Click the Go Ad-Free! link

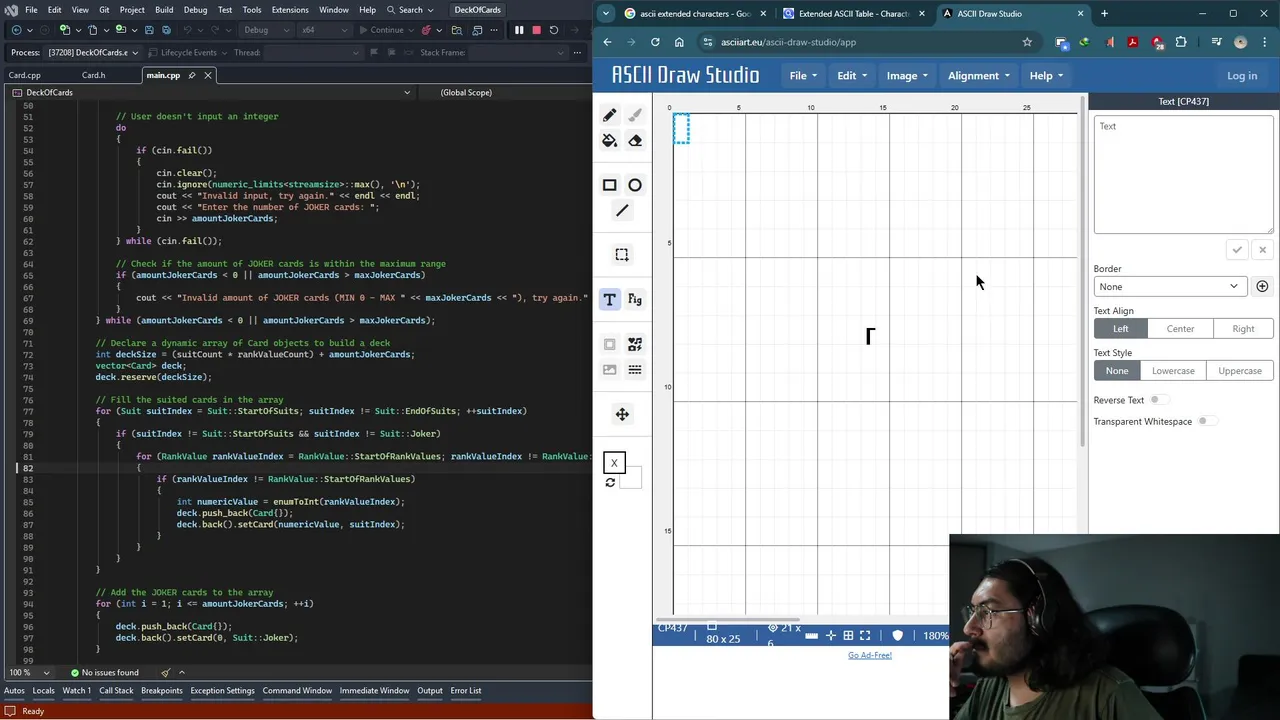pyautogui.click(x=870, y=655)
